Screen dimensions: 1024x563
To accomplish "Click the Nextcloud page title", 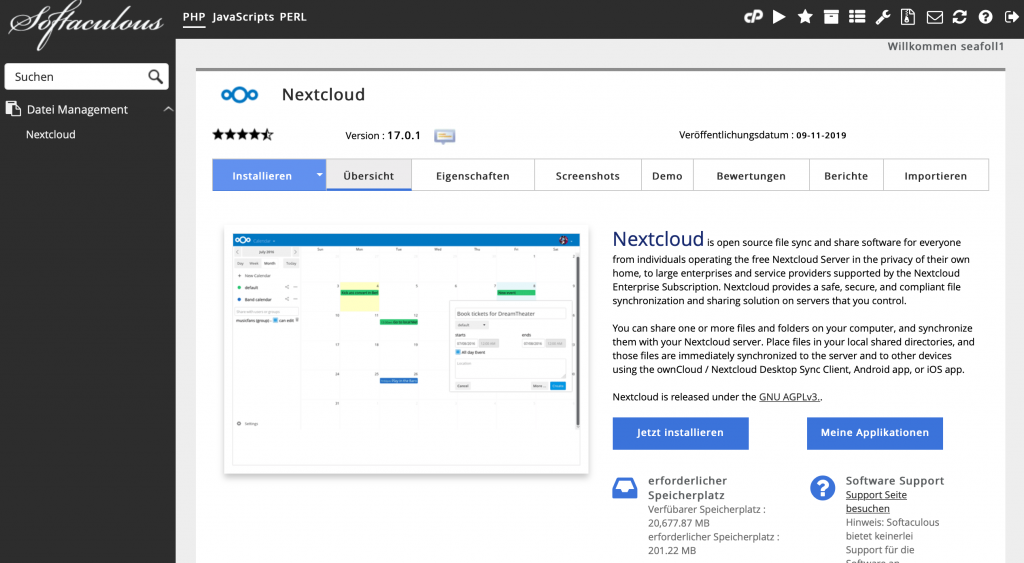I will (x=323, y=95).
